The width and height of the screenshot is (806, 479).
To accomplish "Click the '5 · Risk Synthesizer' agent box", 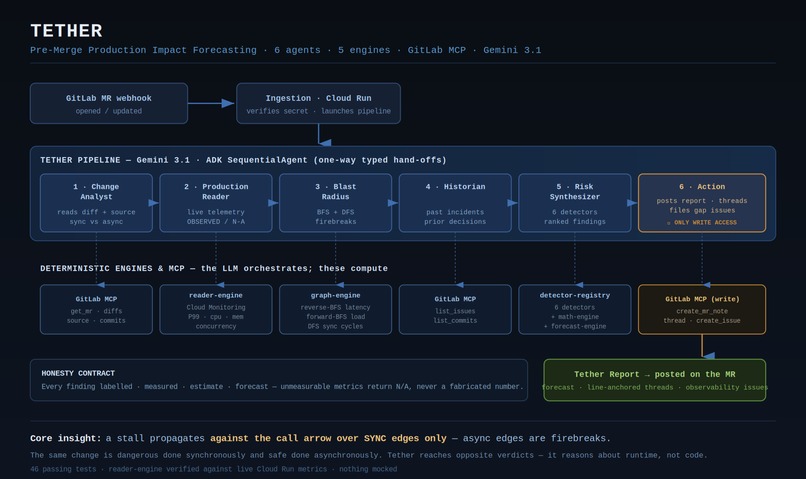I will 575,203.
